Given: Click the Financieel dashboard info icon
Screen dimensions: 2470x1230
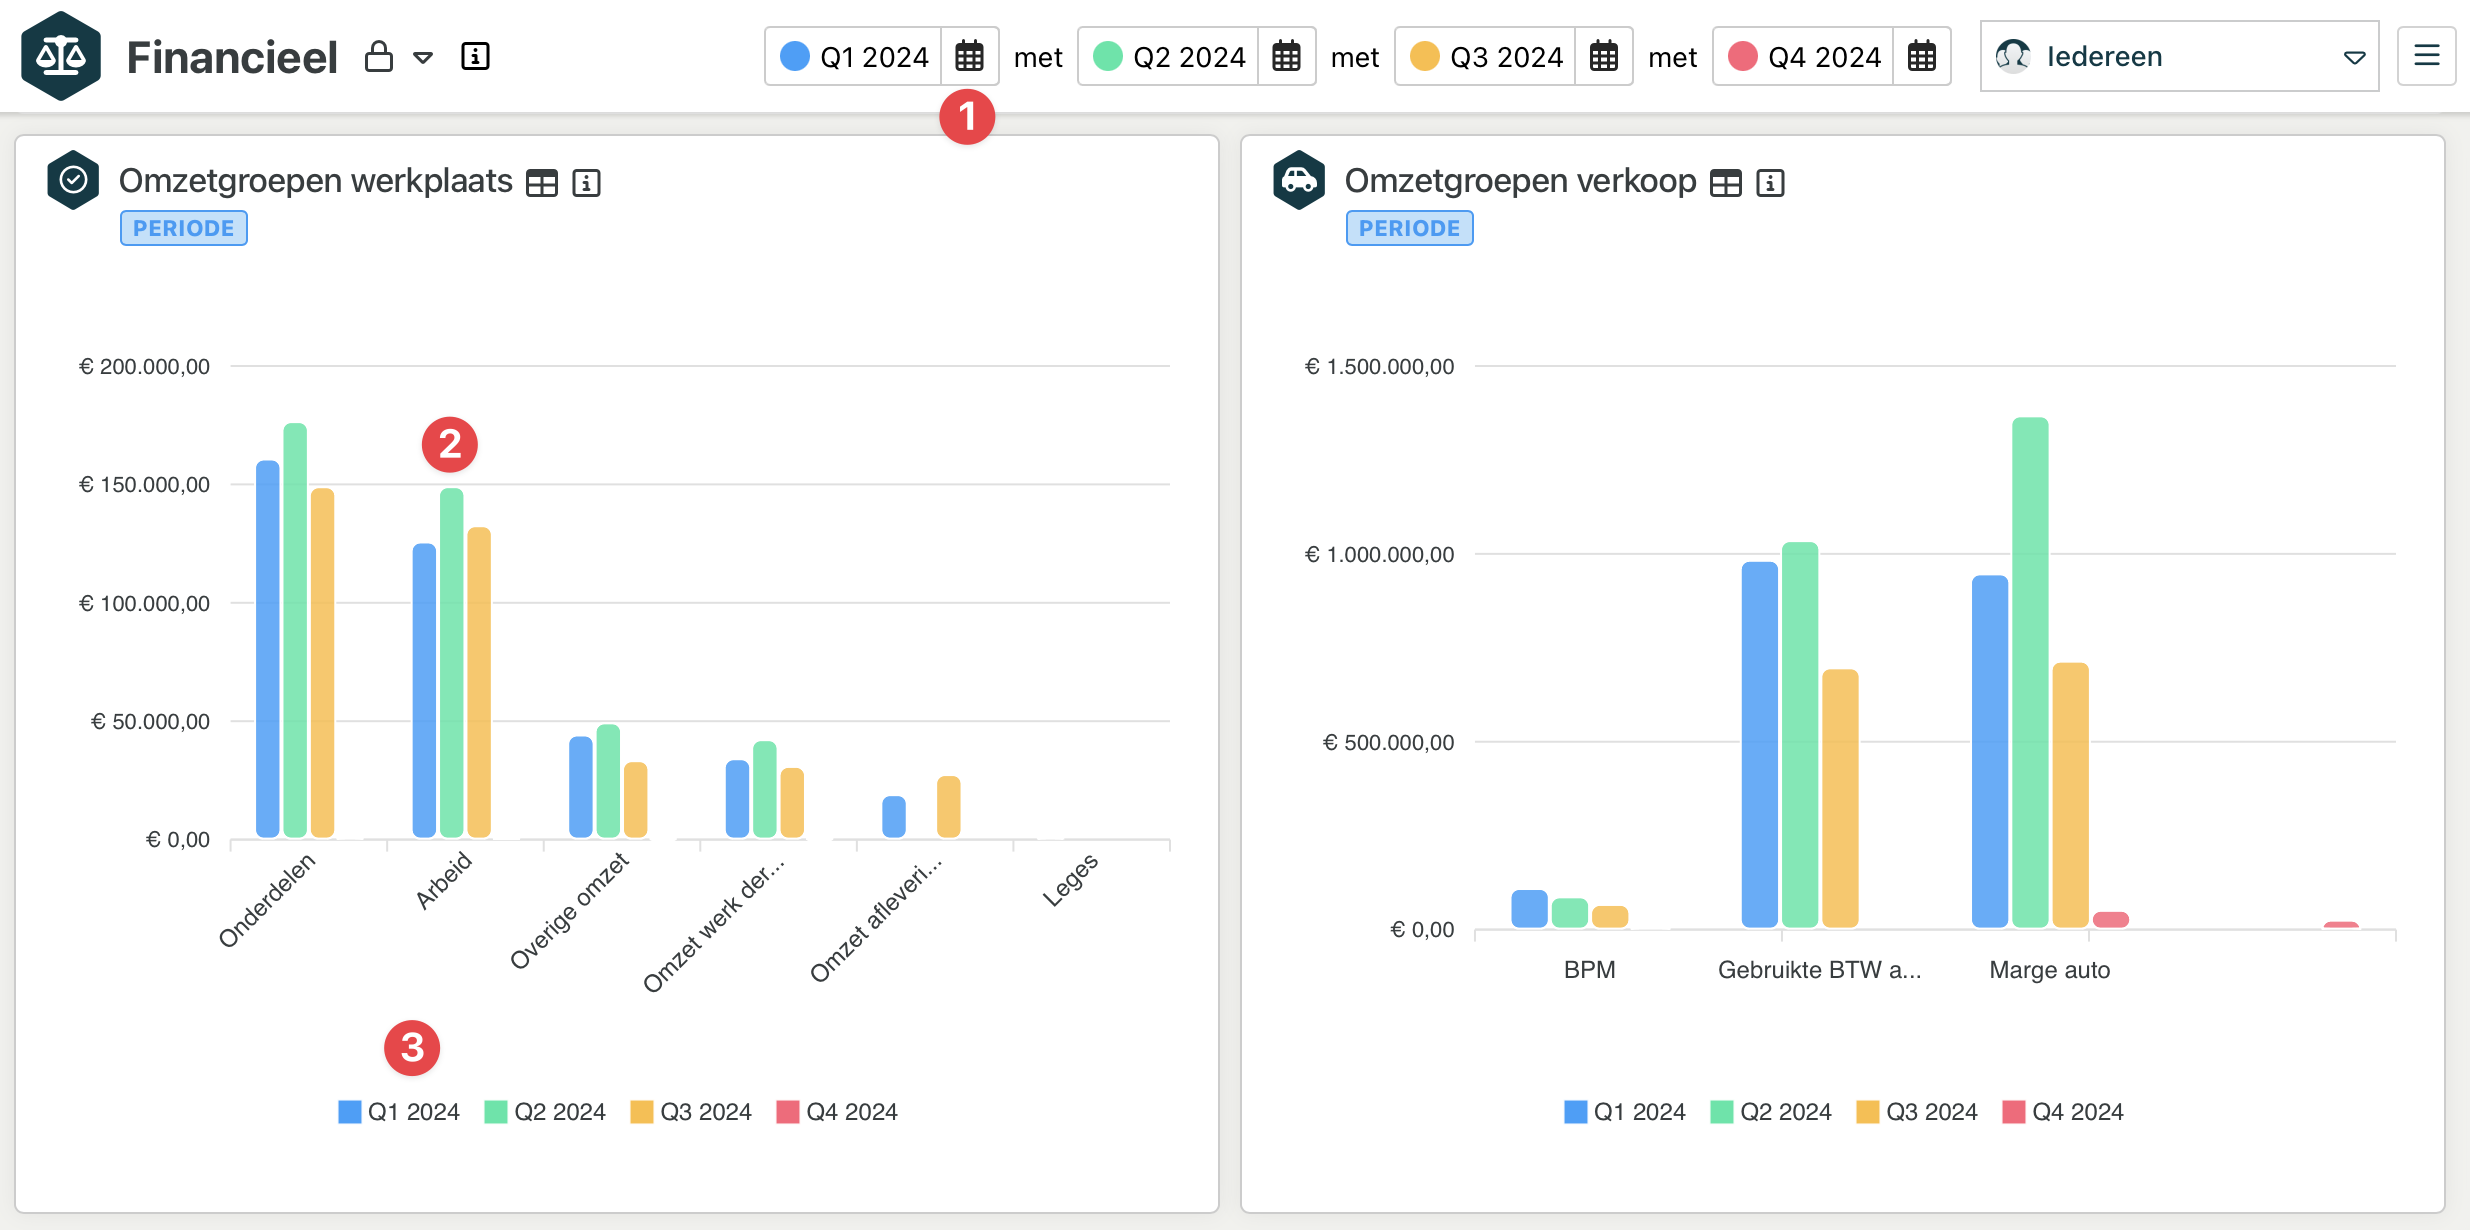Looking at the screenshot, I should [475, 57].
